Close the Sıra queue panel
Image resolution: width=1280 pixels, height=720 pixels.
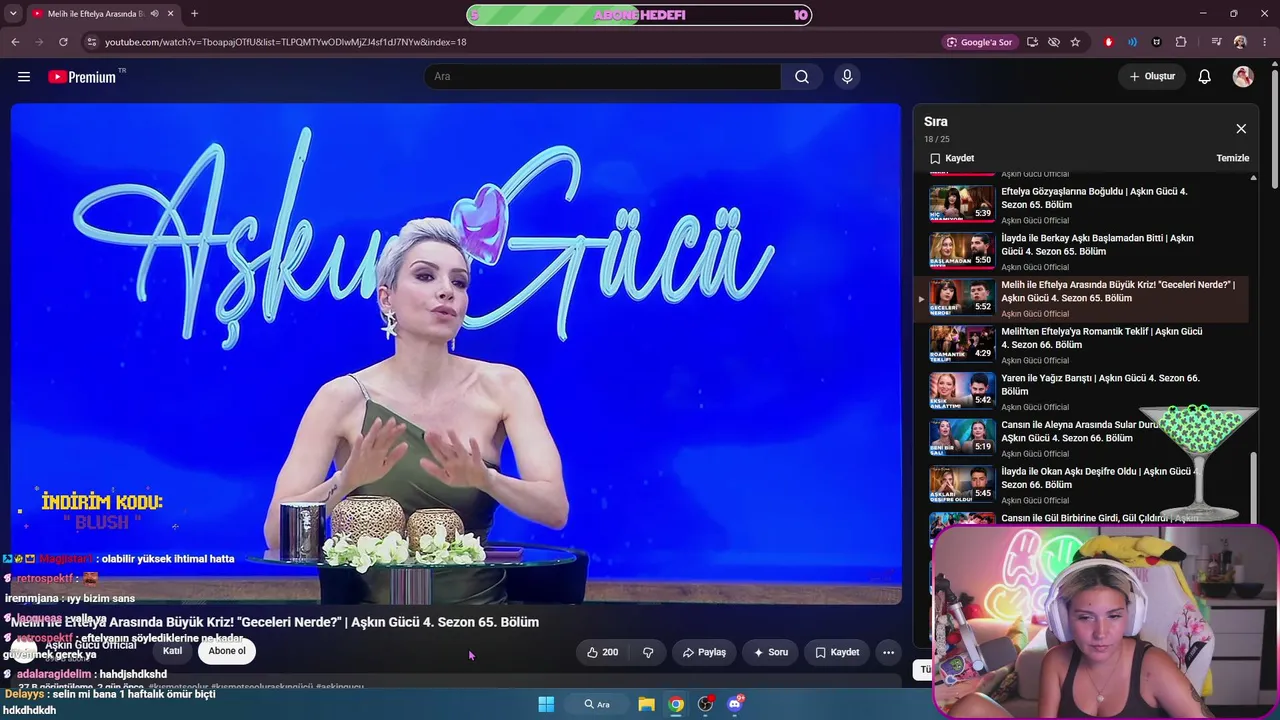(1241, 129)
